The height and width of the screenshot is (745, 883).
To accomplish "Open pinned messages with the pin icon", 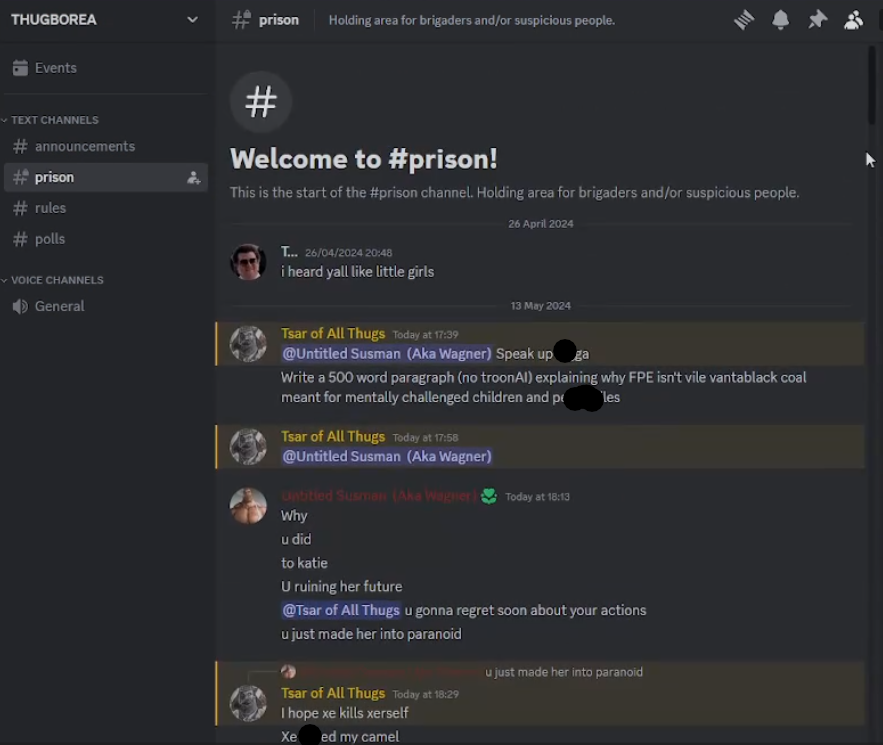I will pos(817,20).
